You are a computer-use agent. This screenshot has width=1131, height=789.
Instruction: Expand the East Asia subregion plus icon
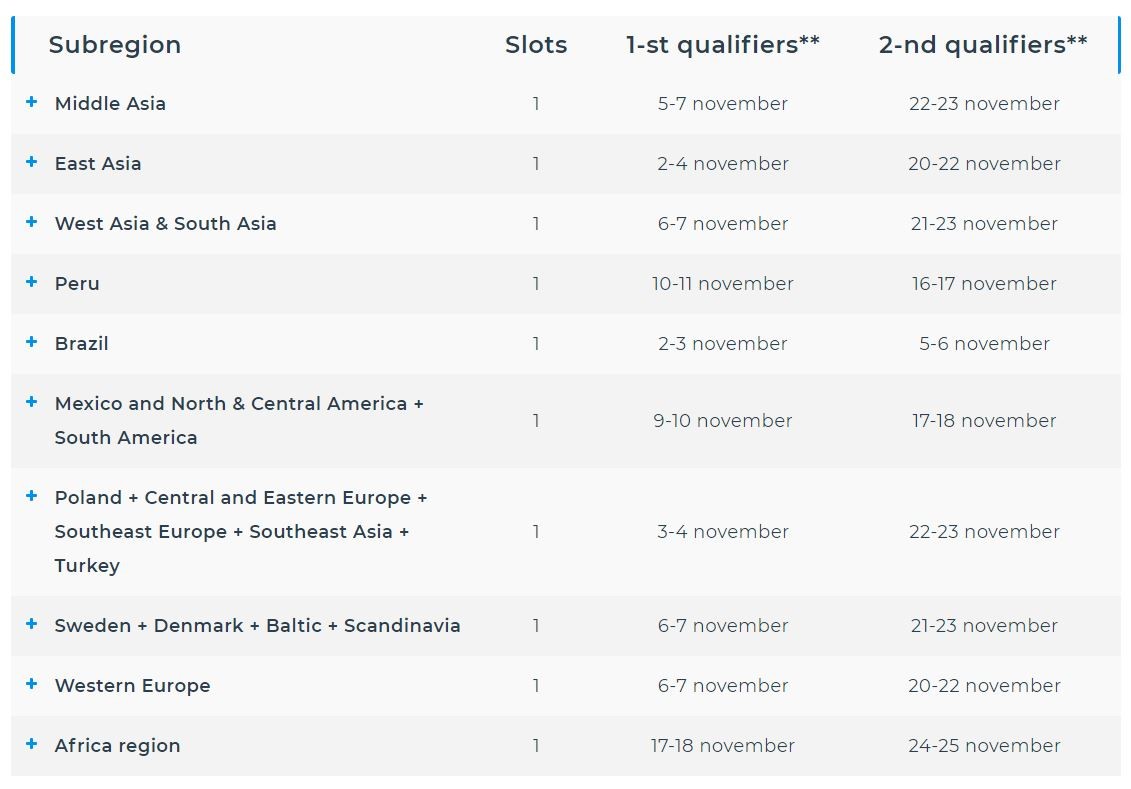coord(32,162)
